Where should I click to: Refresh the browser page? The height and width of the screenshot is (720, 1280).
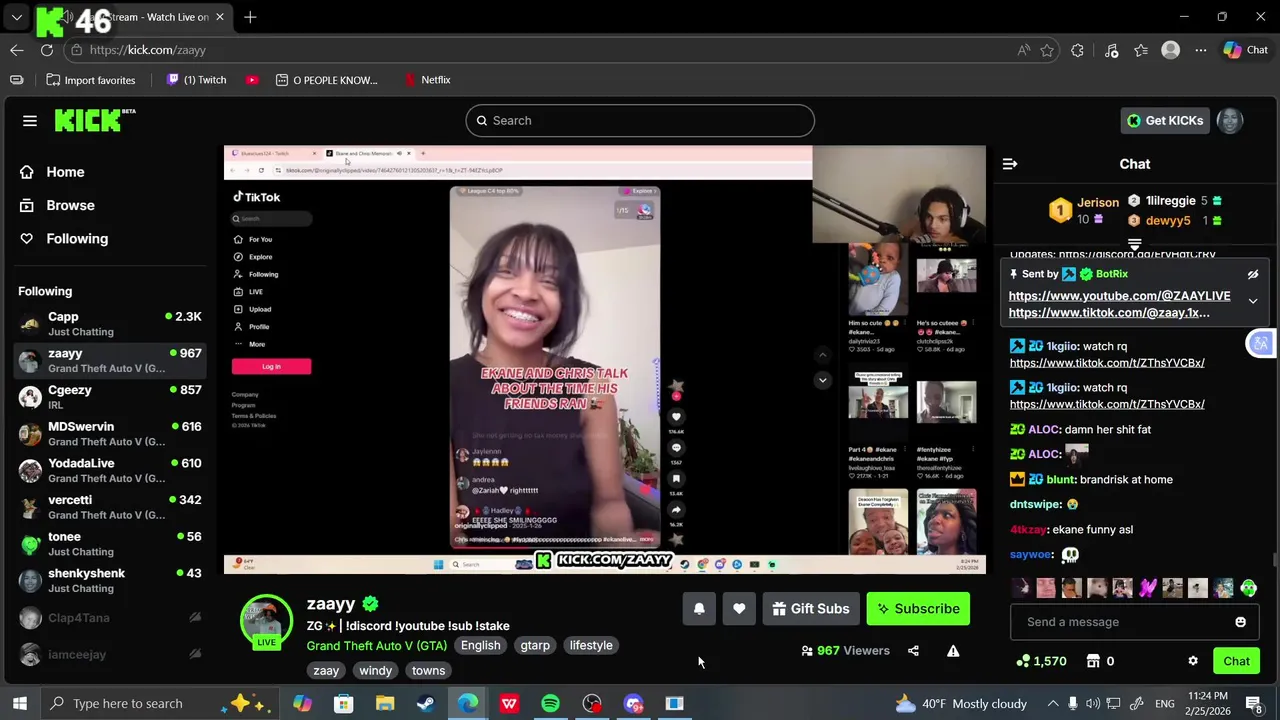pyautogui.click(x=47, y=50)
